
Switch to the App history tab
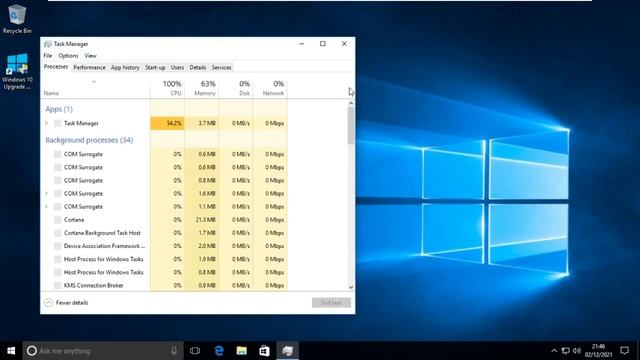[125, 67]
